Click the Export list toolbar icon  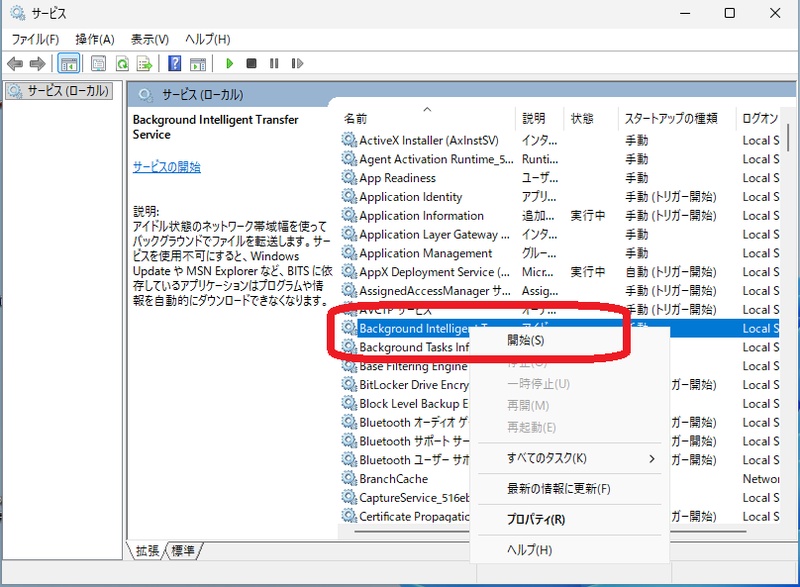pos(144,64)
